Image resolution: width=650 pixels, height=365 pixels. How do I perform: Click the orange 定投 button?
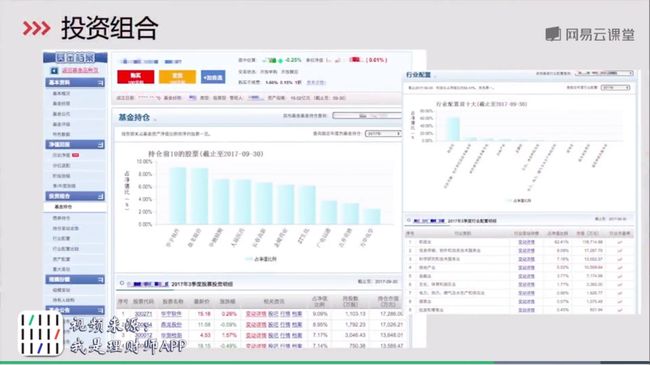point(177,77)
